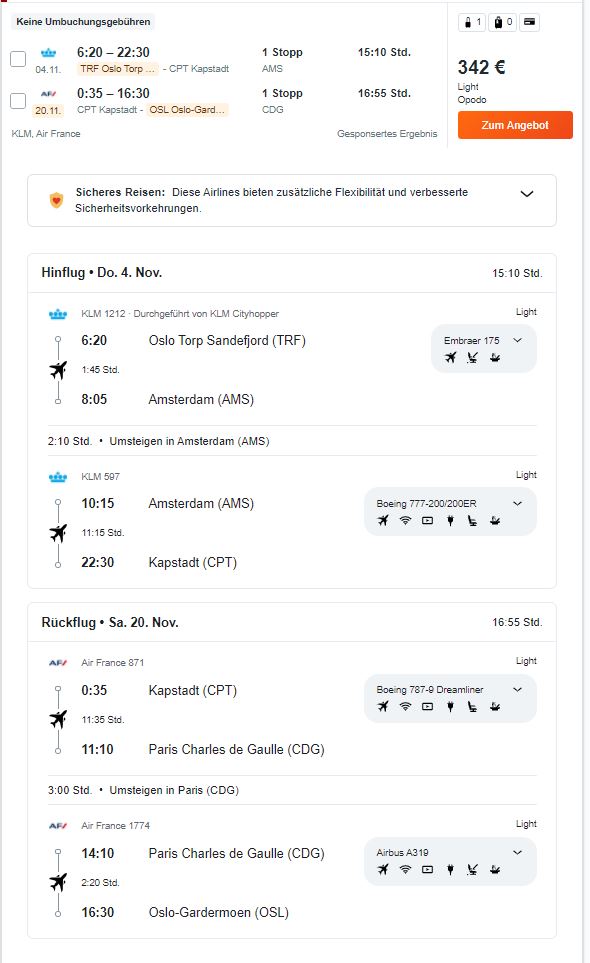Click the checked baggage icon showing 0
590x963 pixels.
point(503,23)
